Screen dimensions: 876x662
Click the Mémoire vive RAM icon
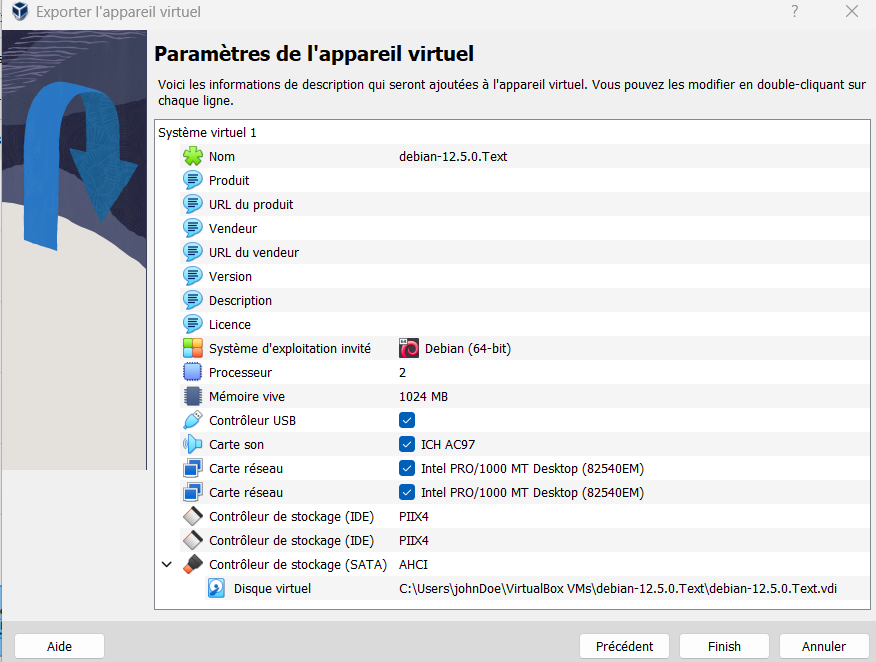pyautogui.click(x=193, y=396)
